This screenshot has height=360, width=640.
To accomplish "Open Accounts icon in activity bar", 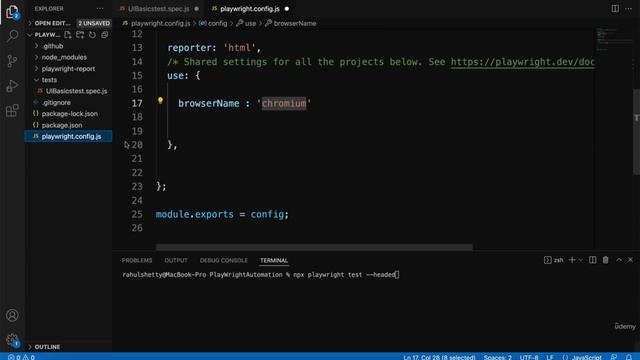I will [x=12, y=315].
